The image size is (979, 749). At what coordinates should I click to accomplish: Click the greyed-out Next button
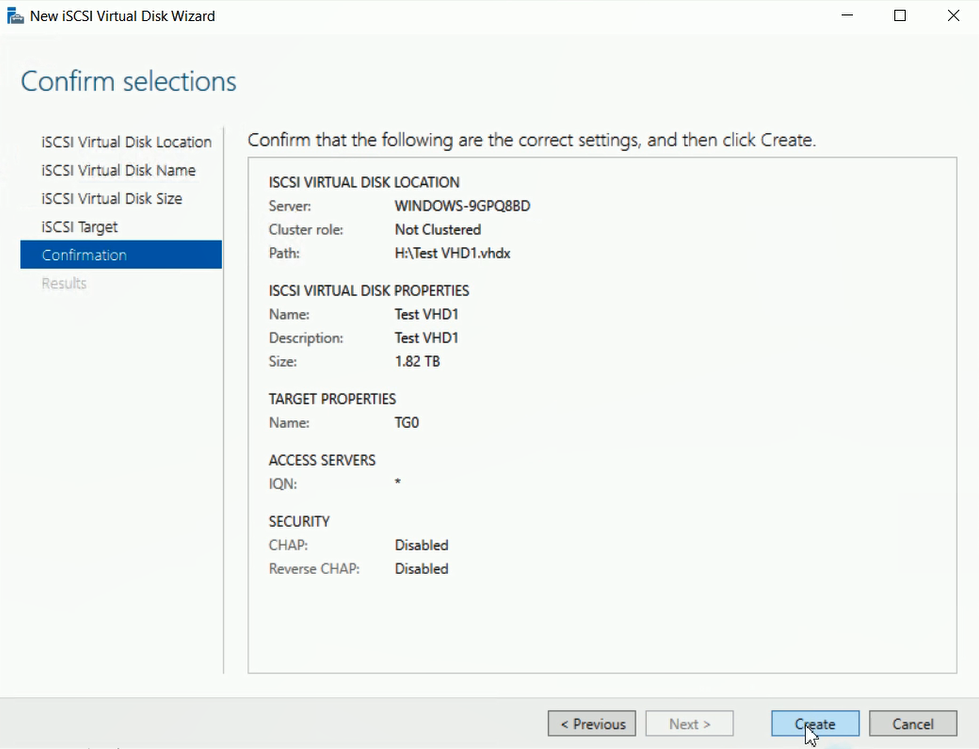[x=689, y=724]
